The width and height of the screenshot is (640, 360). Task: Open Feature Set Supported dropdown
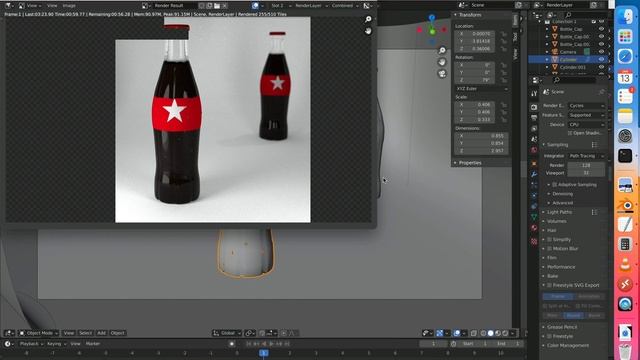[x=587, y=115]
